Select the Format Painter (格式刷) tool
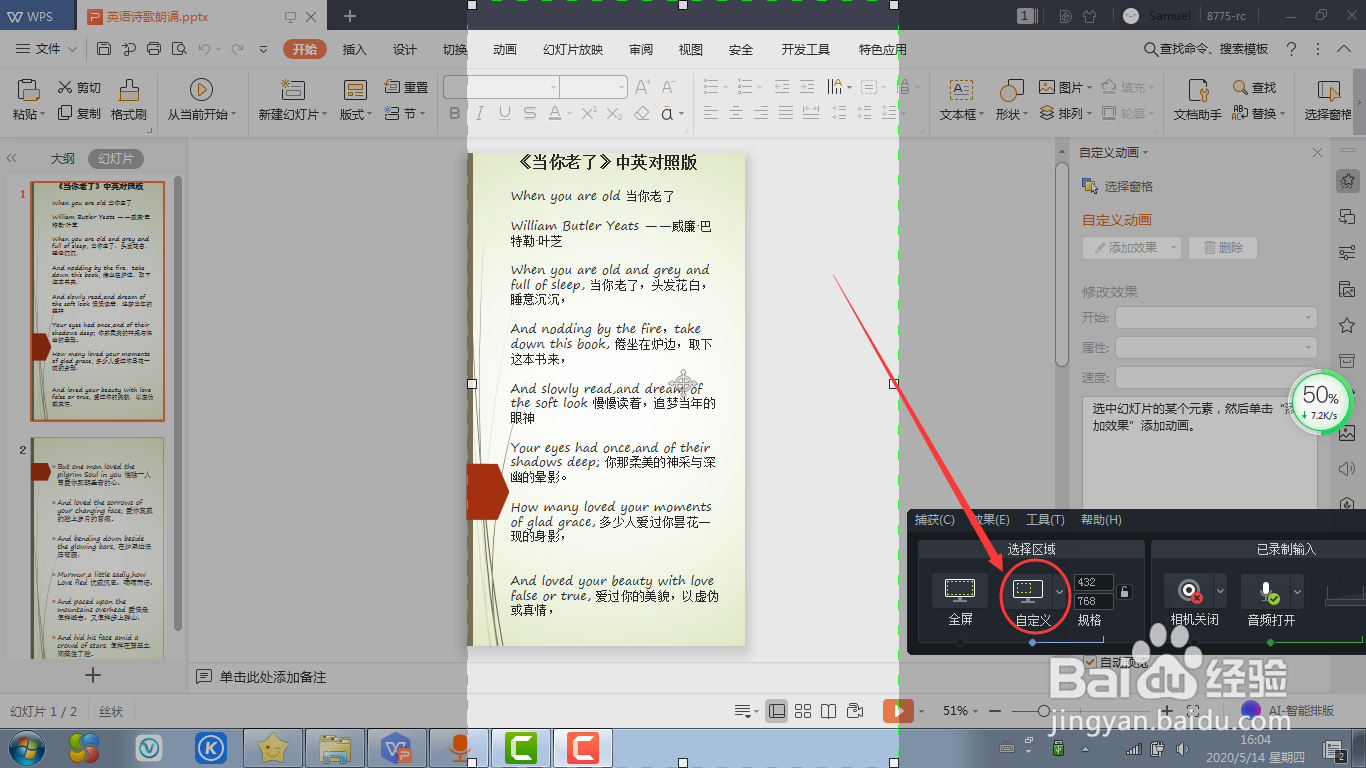1366x768 pixels. point(128,100)
